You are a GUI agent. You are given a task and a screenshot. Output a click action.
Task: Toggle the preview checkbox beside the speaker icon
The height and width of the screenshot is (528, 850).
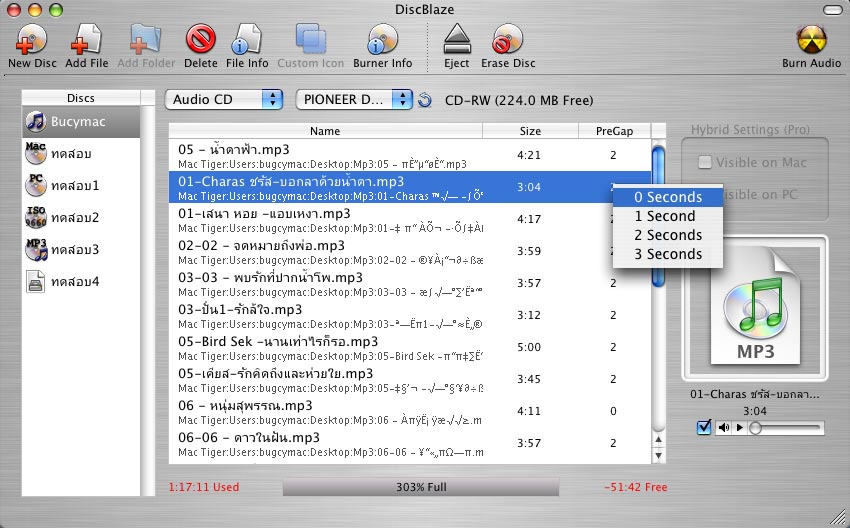(x=704, y=427)
